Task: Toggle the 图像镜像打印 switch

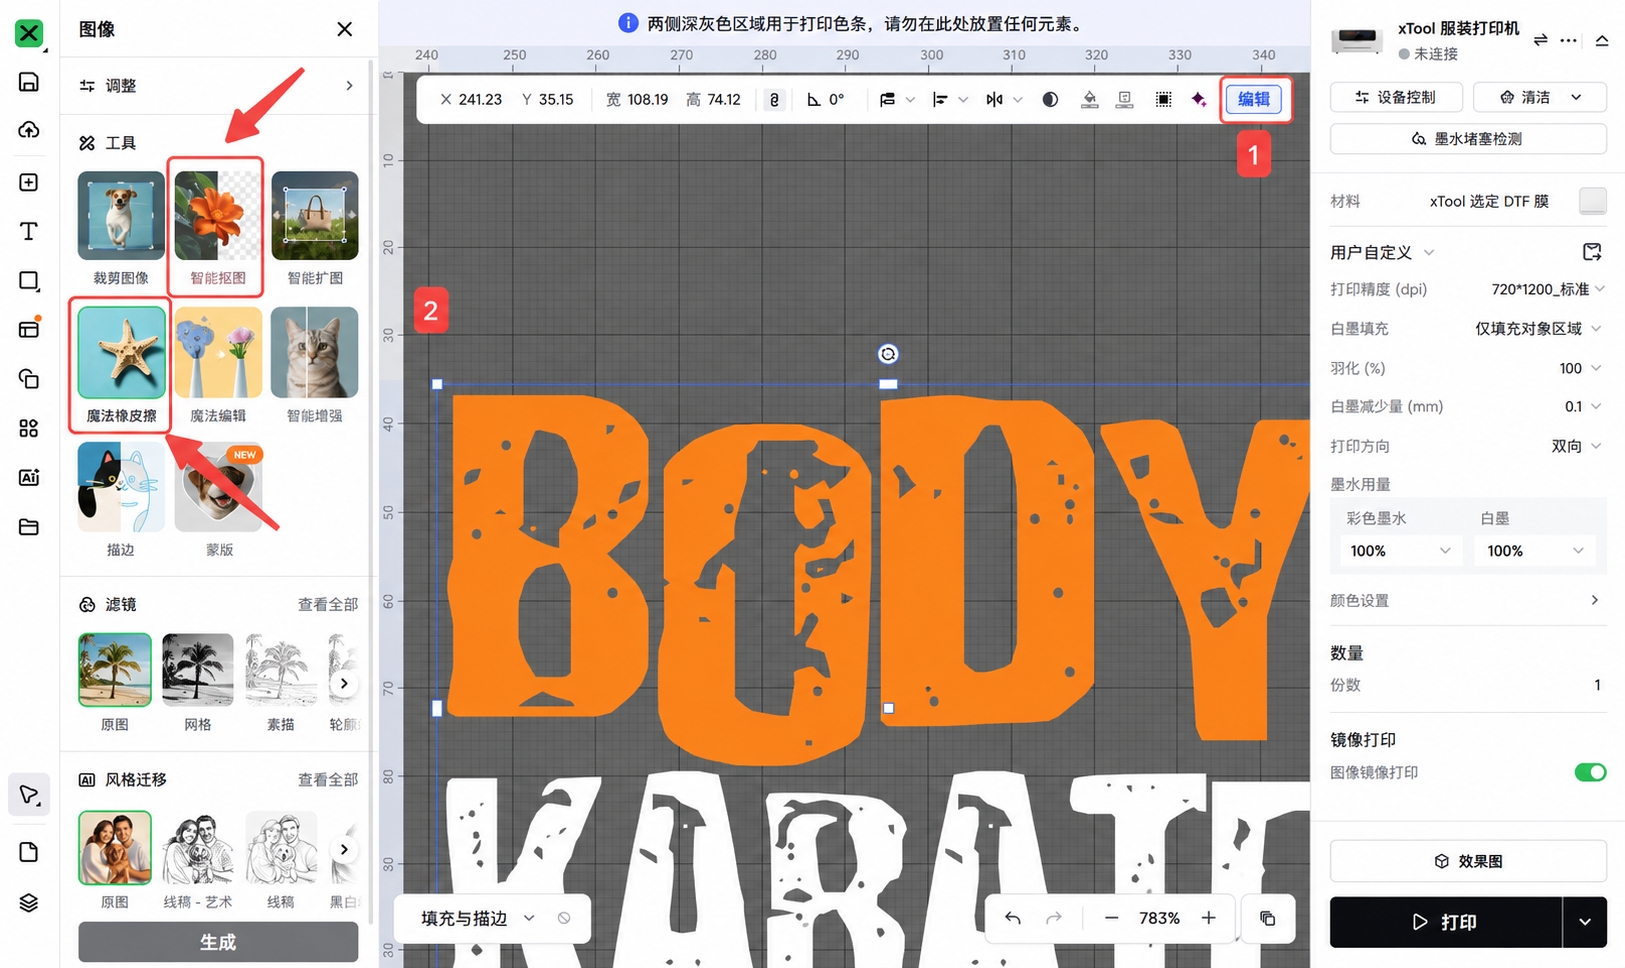Action: point(1590,772)
